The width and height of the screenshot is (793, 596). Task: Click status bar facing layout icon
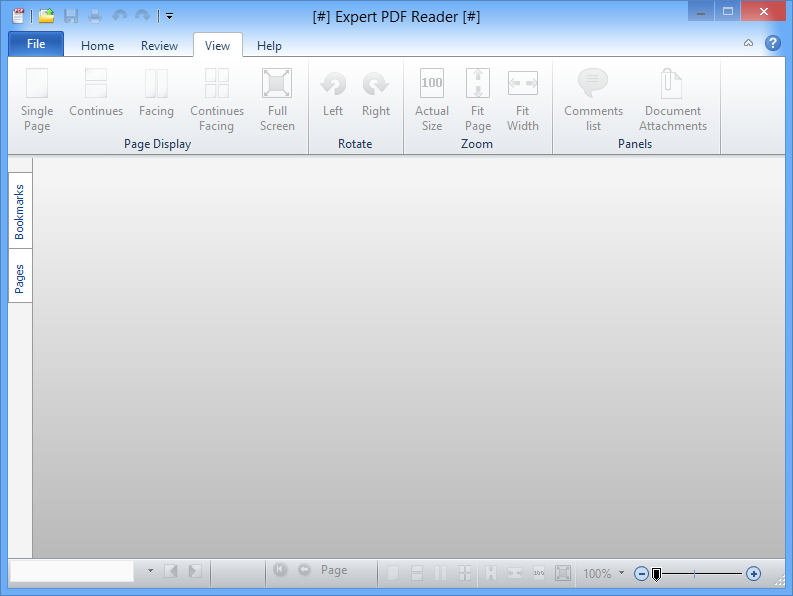tap(440, 573)
